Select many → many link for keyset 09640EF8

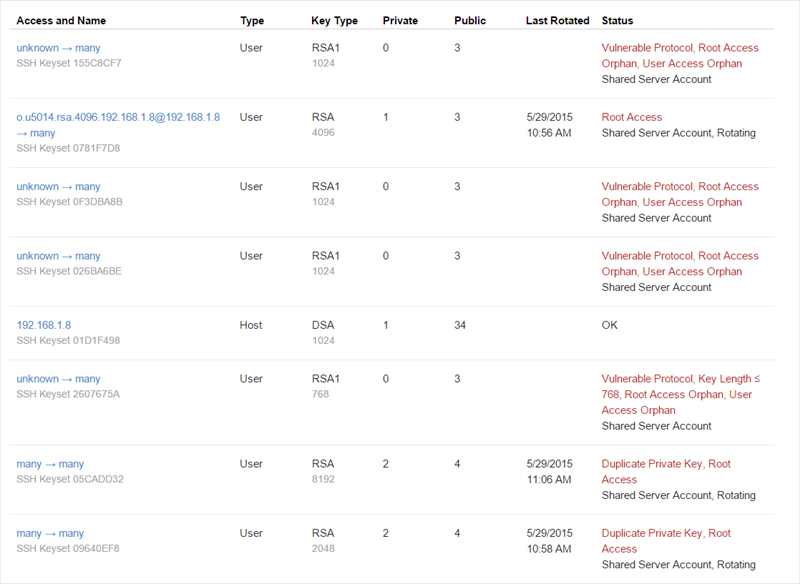(50, 533)
